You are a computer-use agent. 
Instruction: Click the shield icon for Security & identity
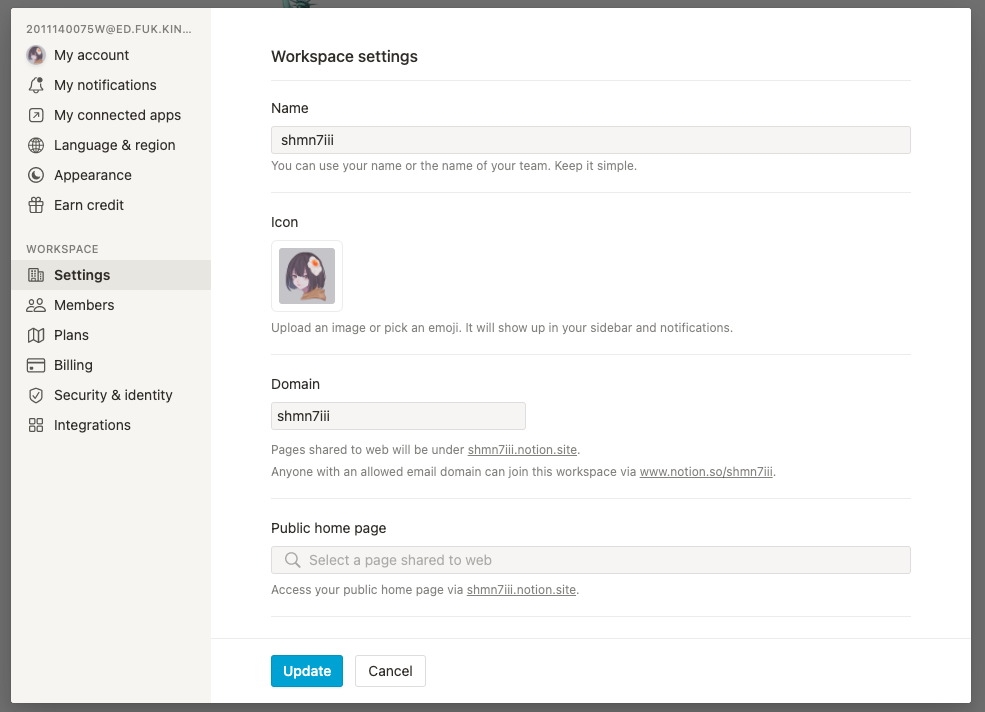point(36,395)
